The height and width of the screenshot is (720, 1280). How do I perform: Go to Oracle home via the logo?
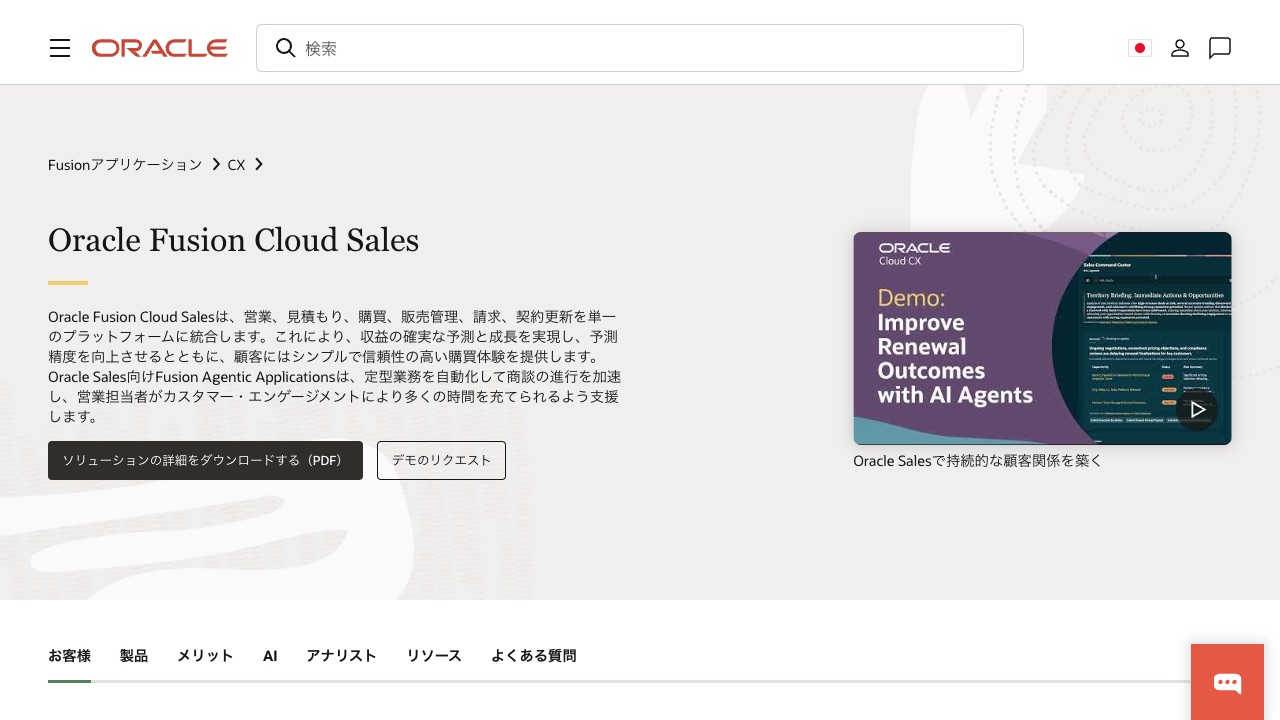[x=160, y=48]
